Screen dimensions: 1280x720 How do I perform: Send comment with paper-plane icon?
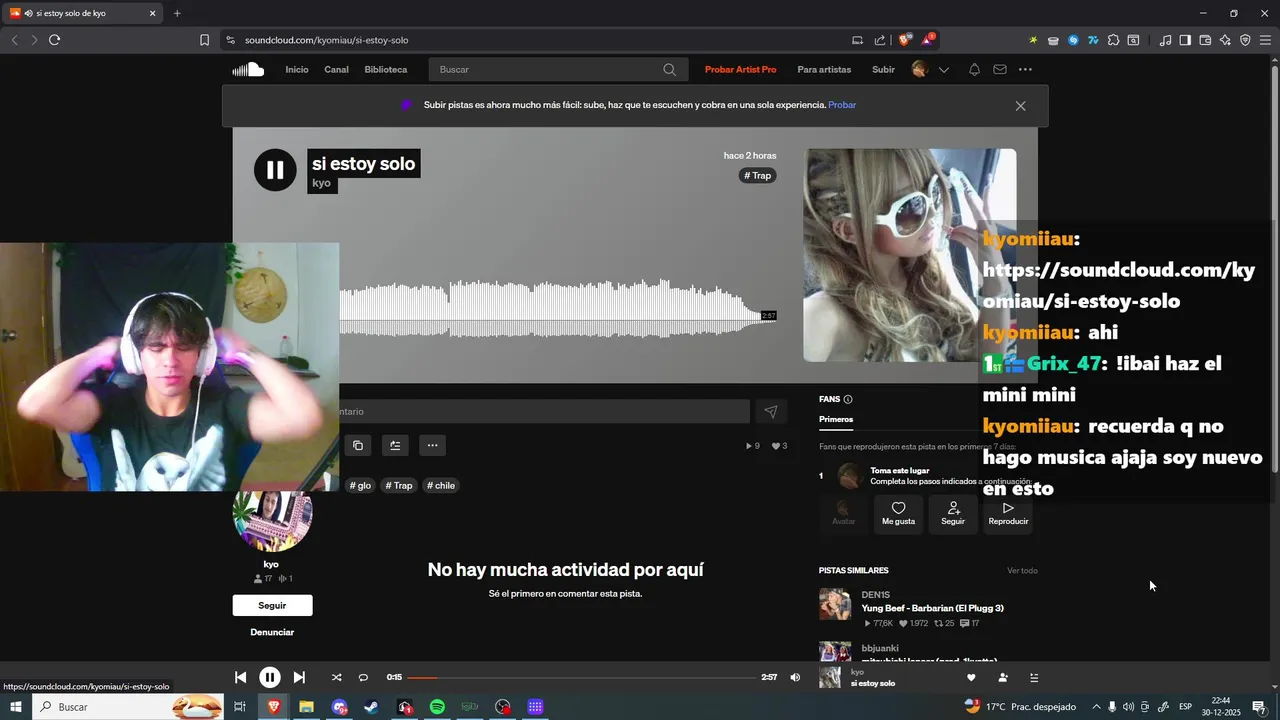tap(771, 411)
